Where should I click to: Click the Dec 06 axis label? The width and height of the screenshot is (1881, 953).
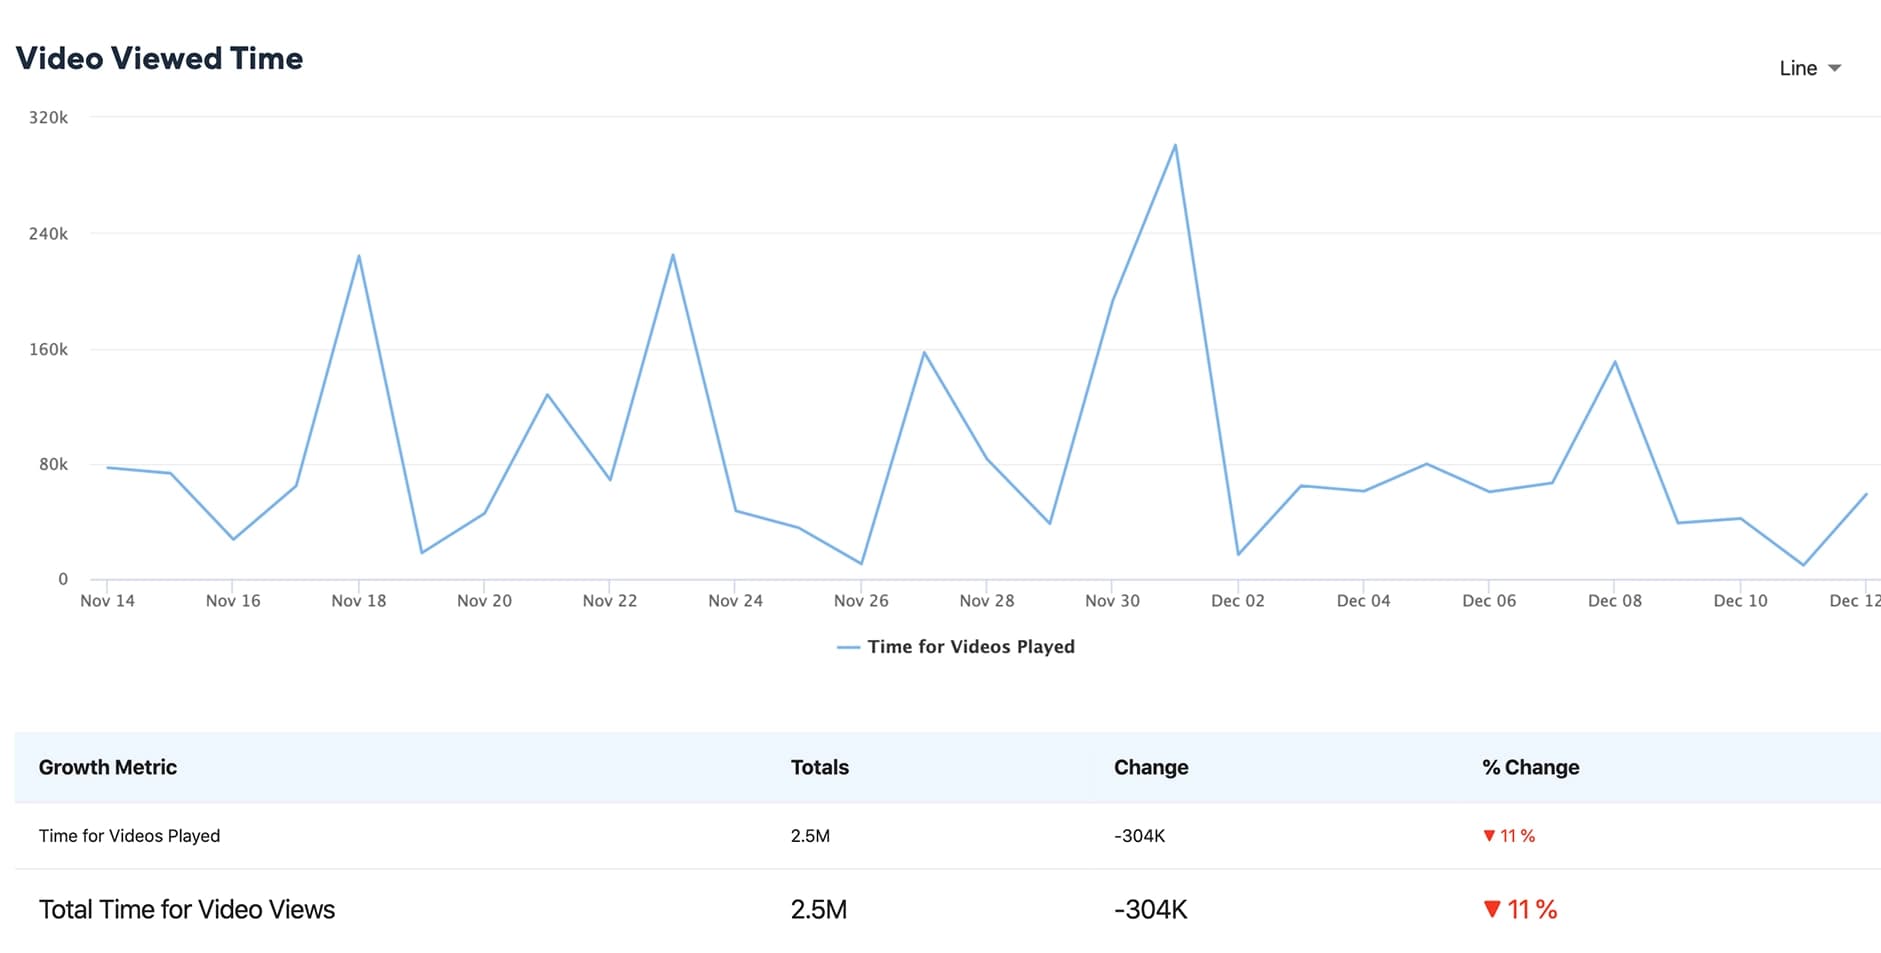point(1489,601)
